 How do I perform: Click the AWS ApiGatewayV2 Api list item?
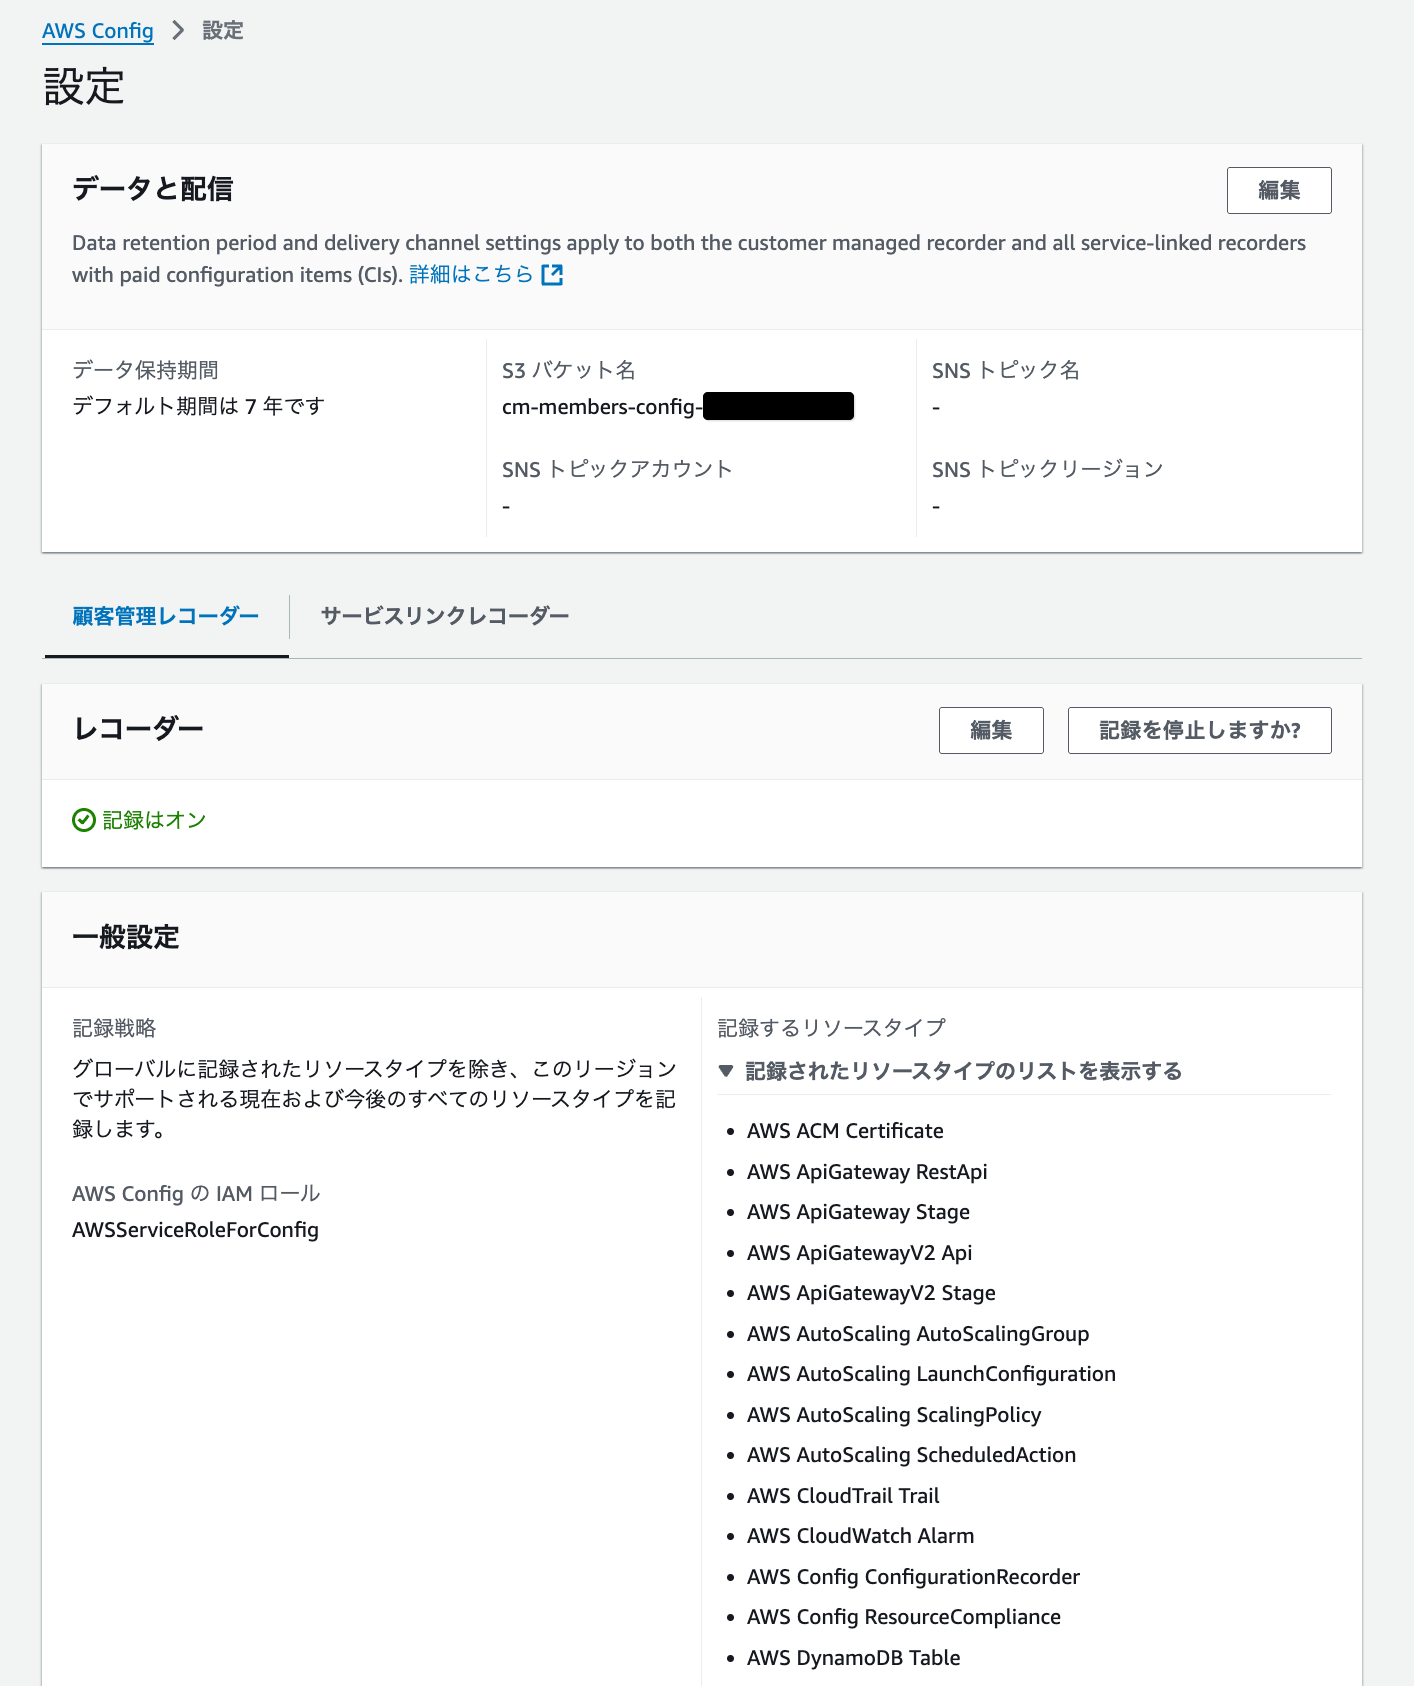859,1253
